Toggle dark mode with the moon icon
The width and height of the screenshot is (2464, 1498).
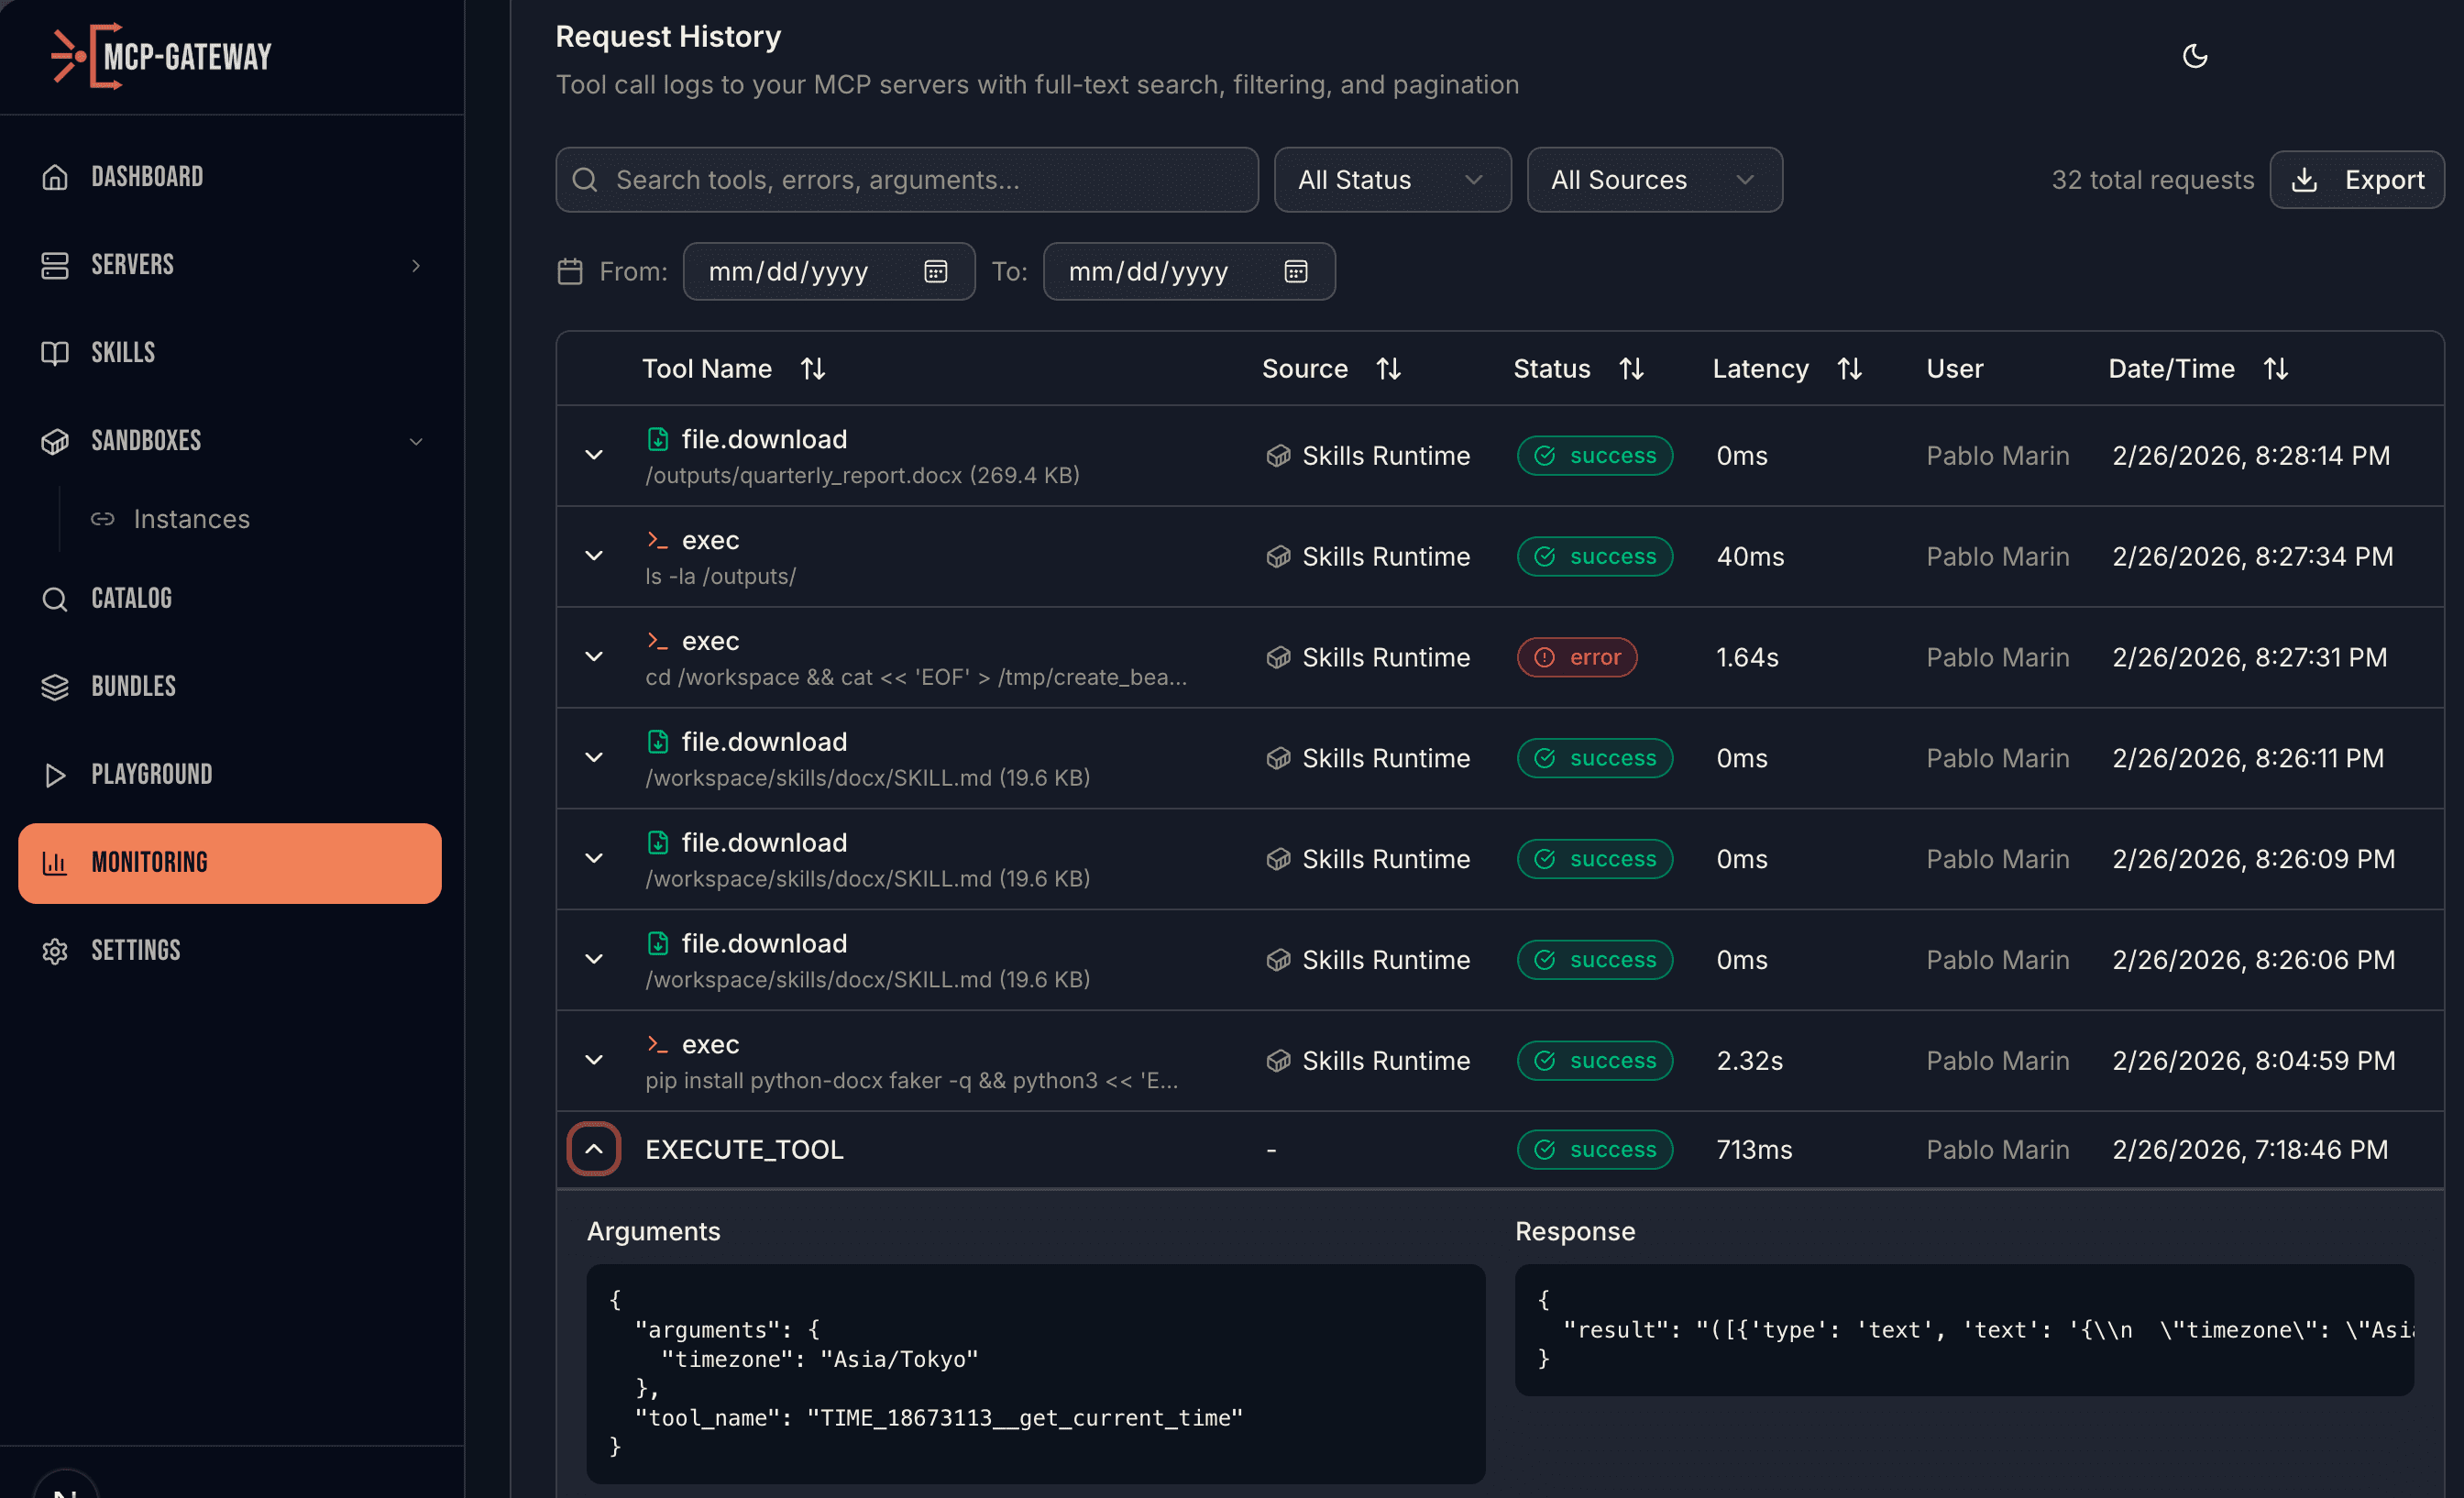pos(2194,57)
